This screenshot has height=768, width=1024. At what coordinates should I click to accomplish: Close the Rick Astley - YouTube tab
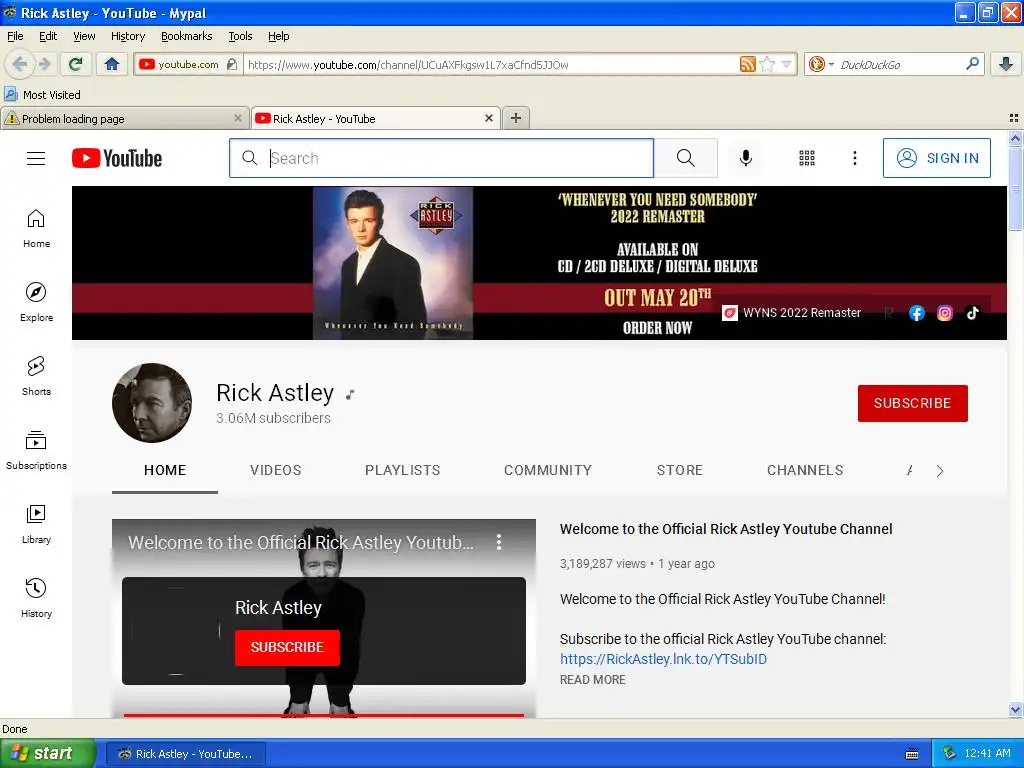pos(488,118)
